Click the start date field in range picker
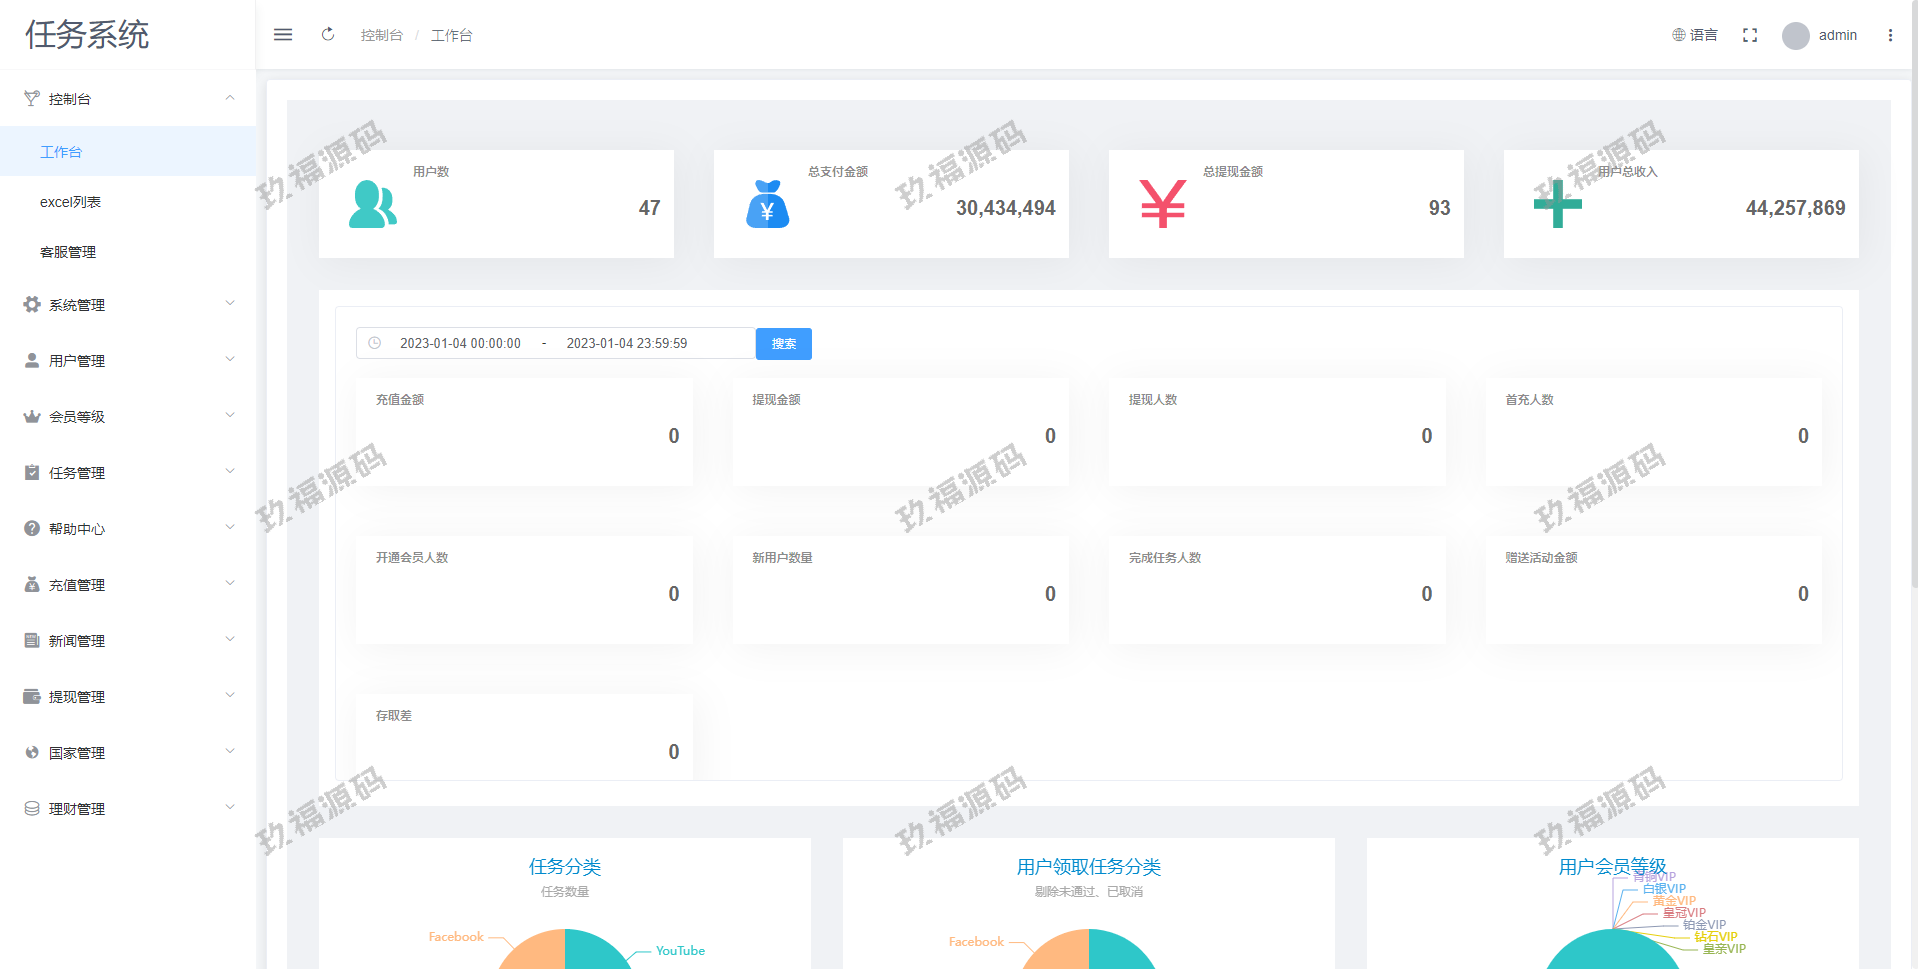This screenshot has height=969, width=1918. coord(460,343)
